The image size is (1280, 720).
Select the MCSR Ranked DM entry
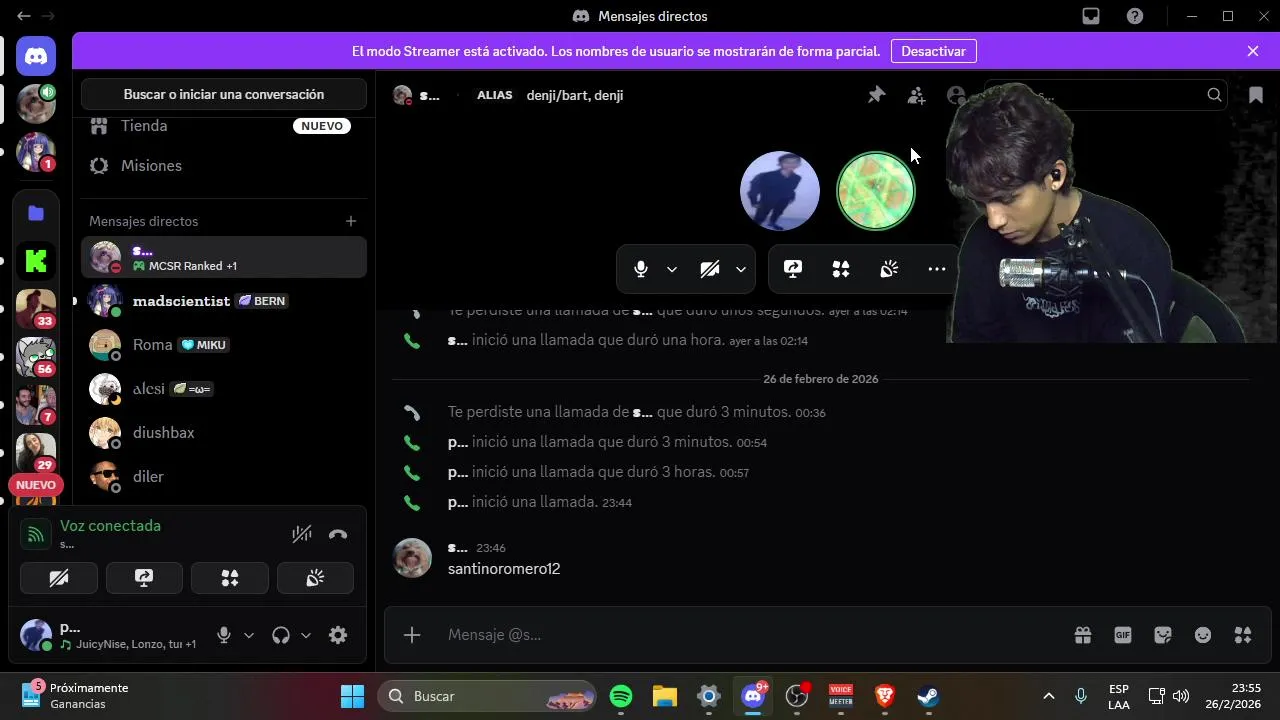pos(224,257)
